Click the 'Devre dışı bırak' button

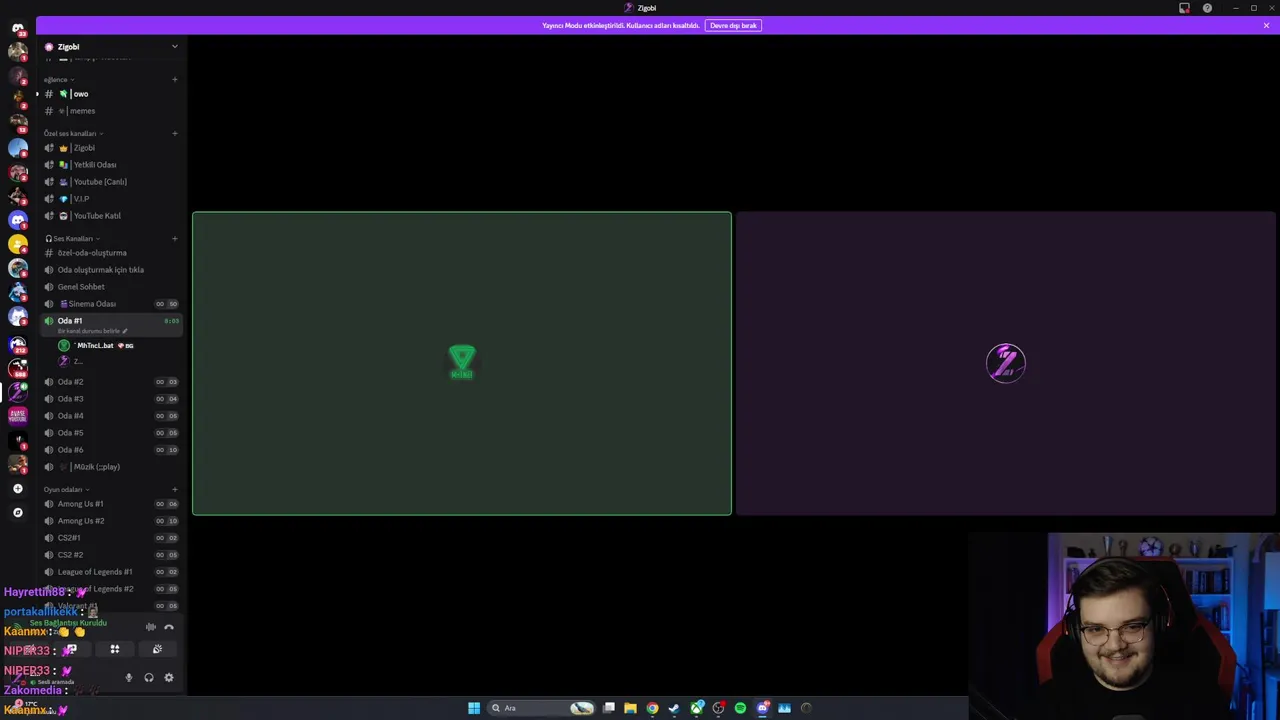click(x=733, y=25)
